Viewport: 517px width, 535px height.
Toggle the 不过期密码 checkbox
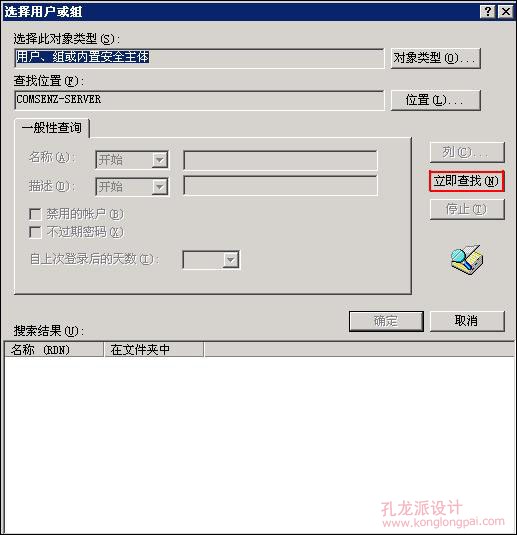point(35,232)
